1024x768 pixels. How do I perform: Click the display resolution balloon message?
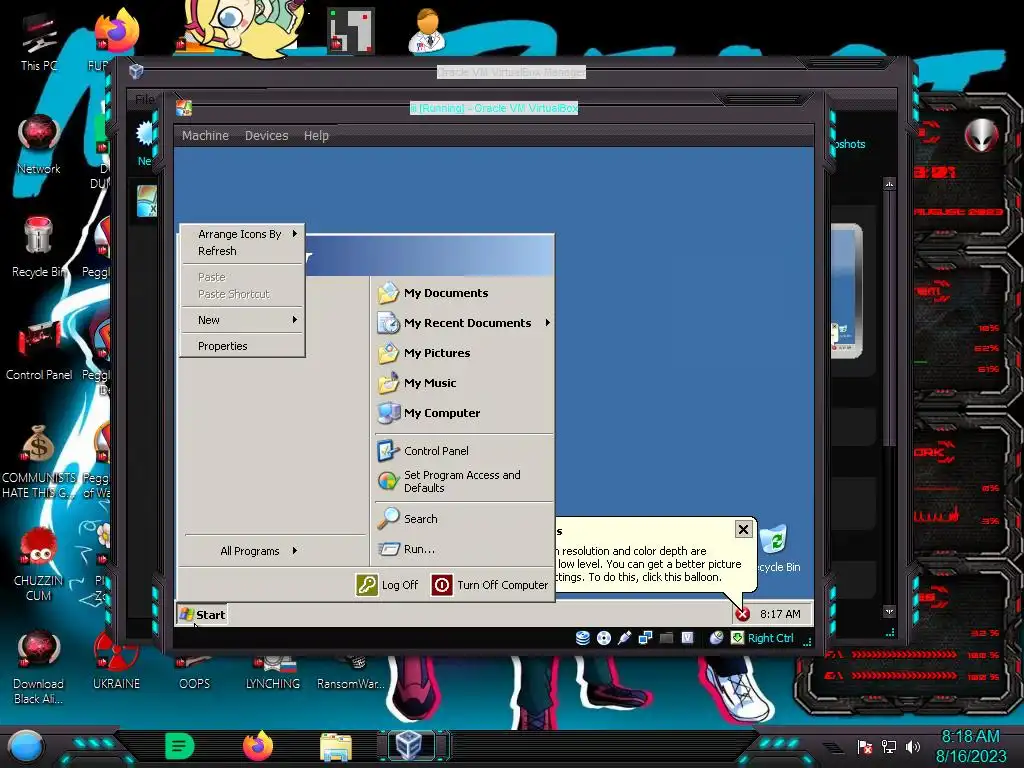point(649,564)
